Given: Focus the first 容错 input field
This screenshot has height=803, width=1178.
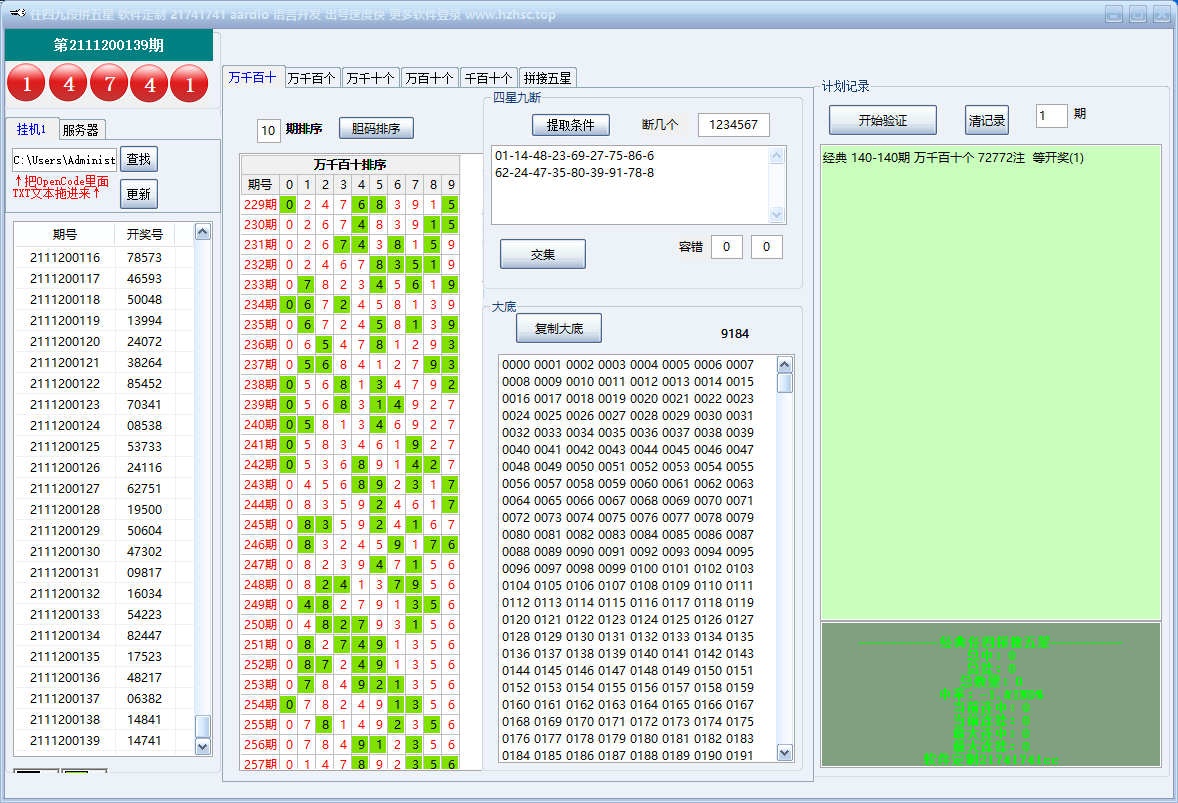Looking at the screenshot, I should [x=726, y=246].
